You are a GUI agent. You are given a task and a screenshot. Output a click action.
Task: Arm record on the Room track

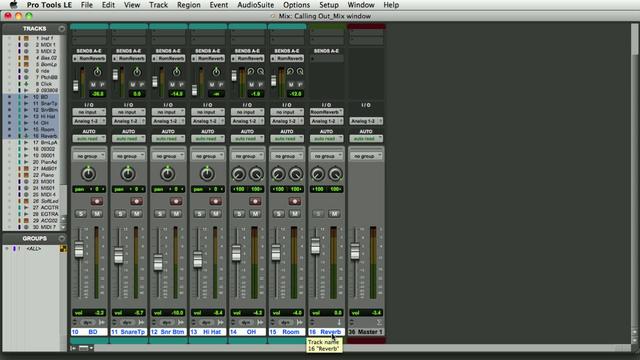click(x=295, y=201)
